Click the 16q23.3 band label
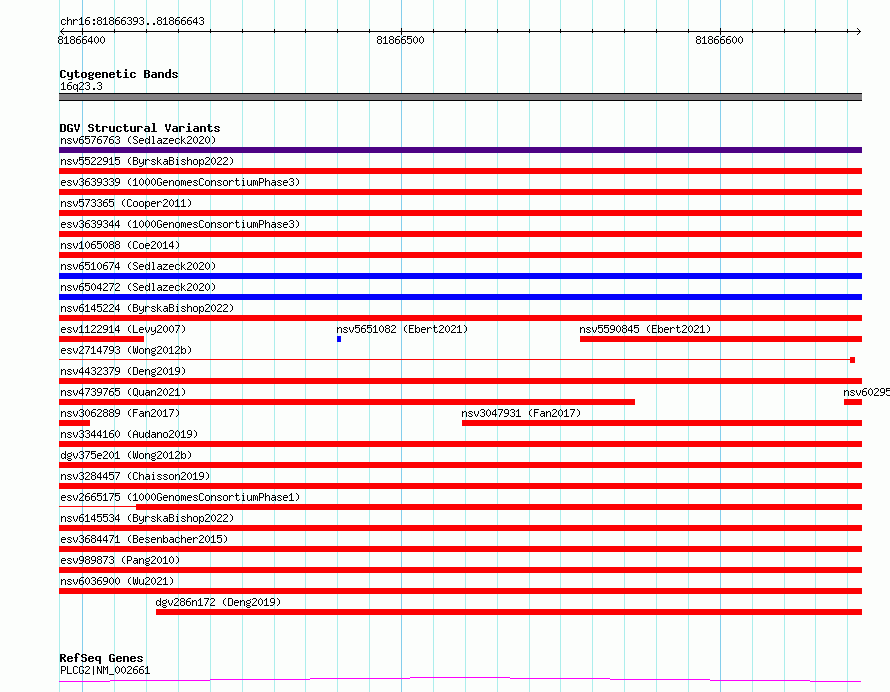Viewport: 890px width, 692px height. 81,86
